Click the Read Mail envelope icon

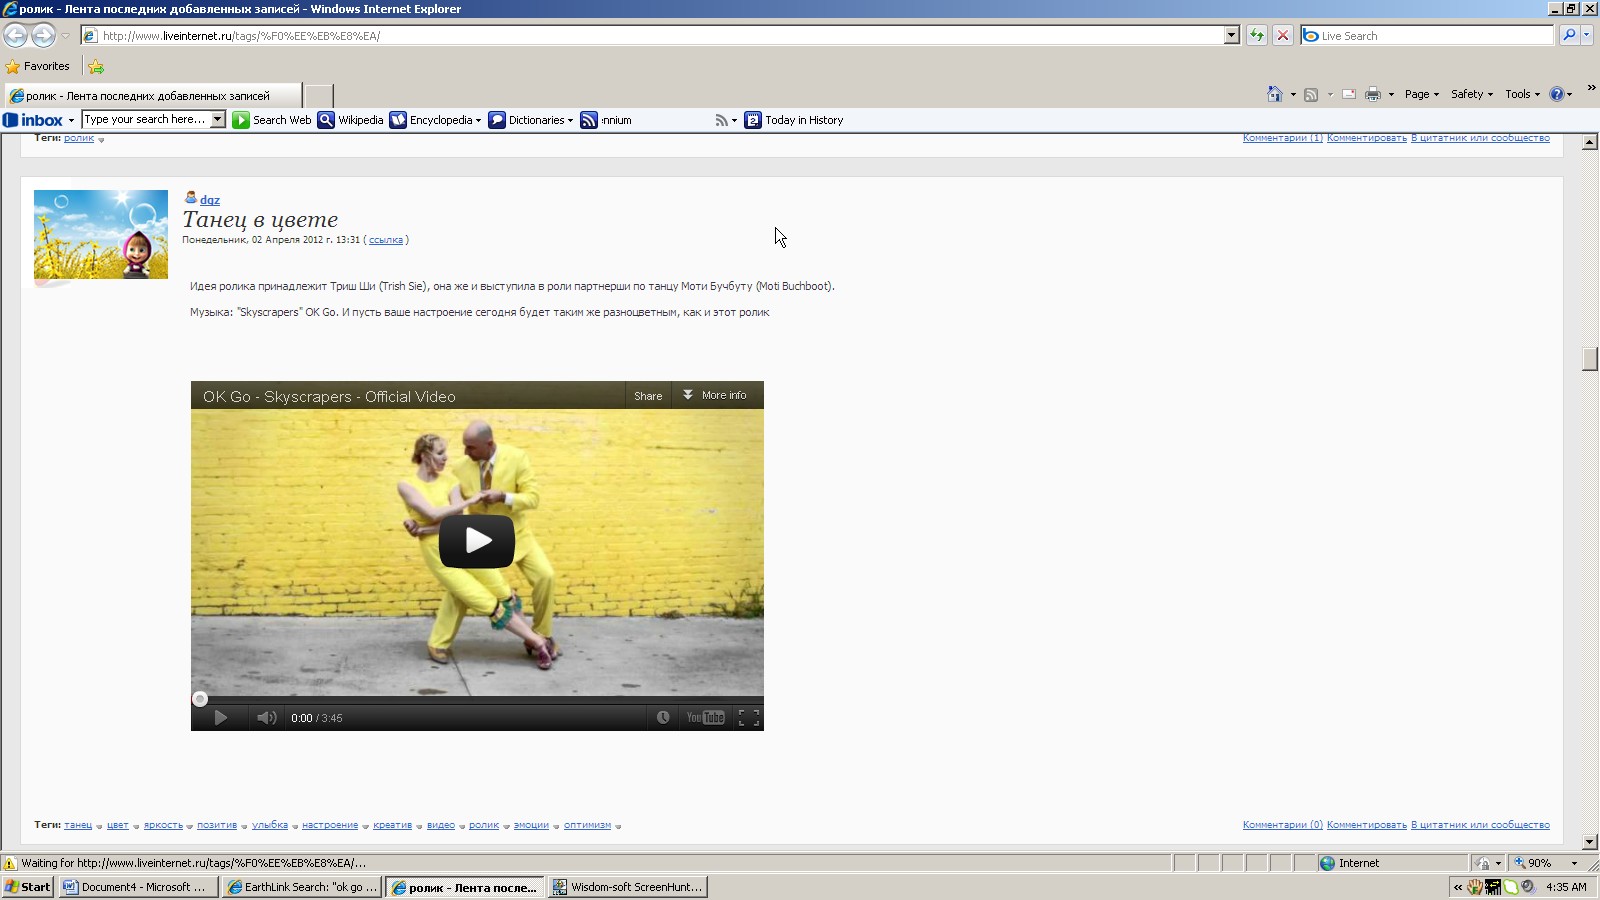(1349, 94)
